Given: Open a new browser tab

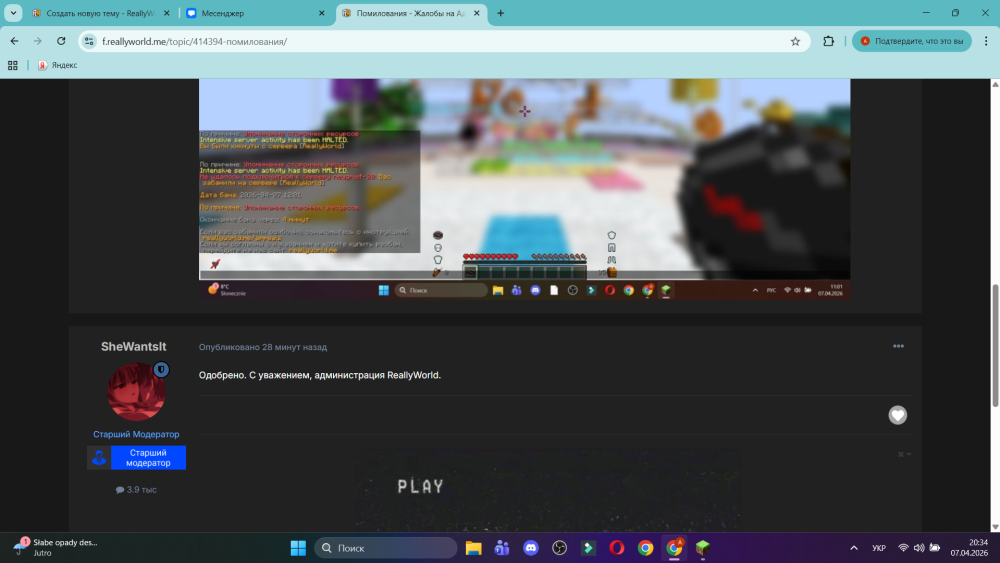Looking at the screenshot, I should point(501,13).
